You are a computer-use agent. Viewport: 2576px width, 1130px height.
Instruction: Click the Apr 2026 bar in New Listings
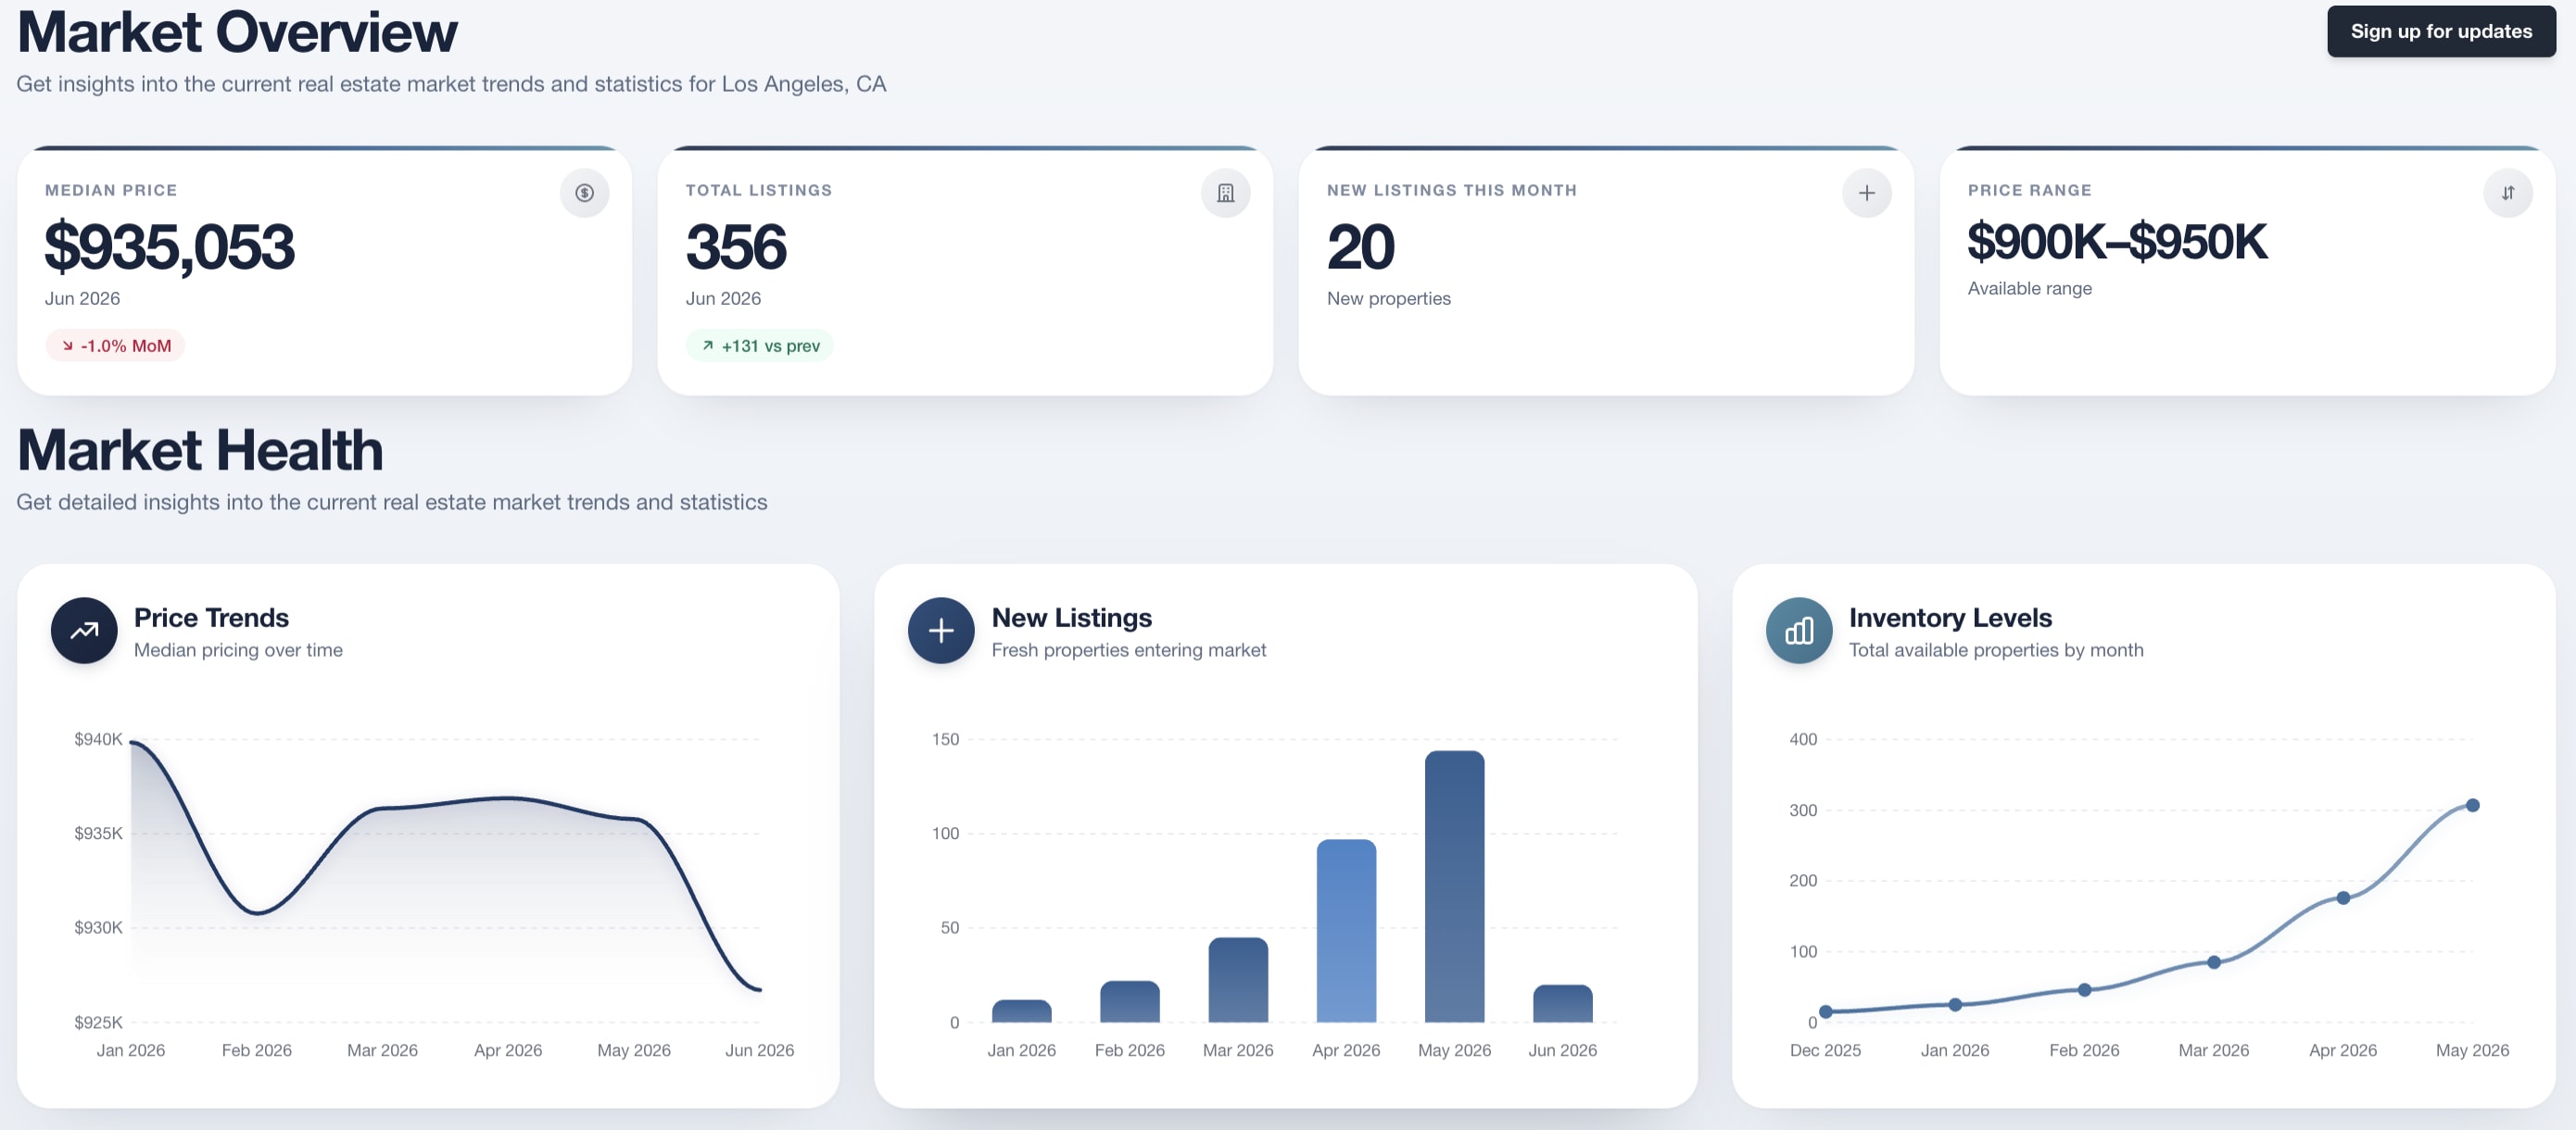point(1346,931)
